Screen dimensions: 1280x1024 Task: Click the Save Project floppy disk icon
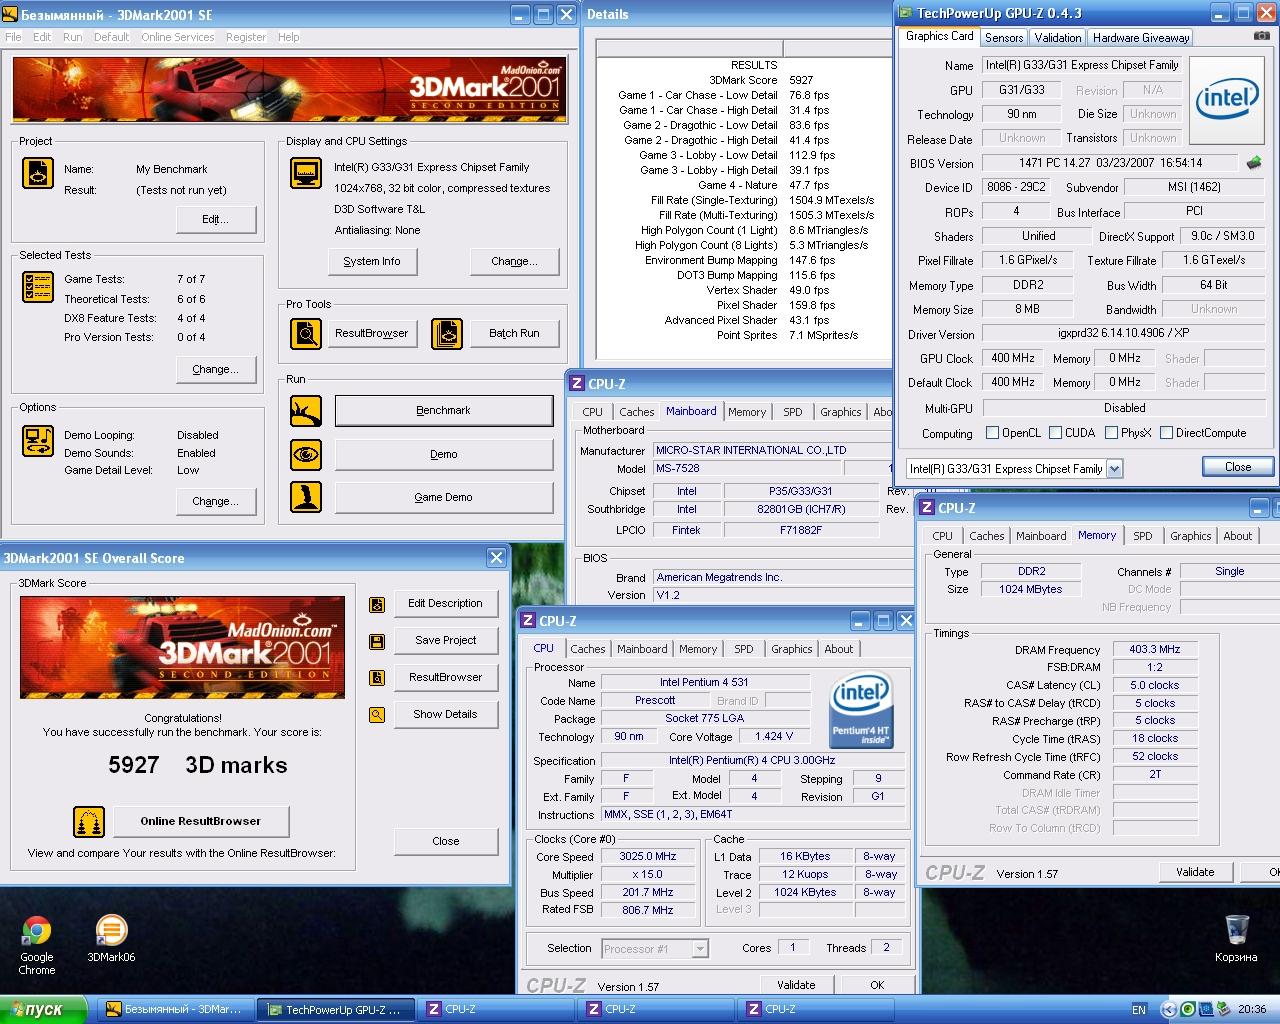tap(377, 641)
